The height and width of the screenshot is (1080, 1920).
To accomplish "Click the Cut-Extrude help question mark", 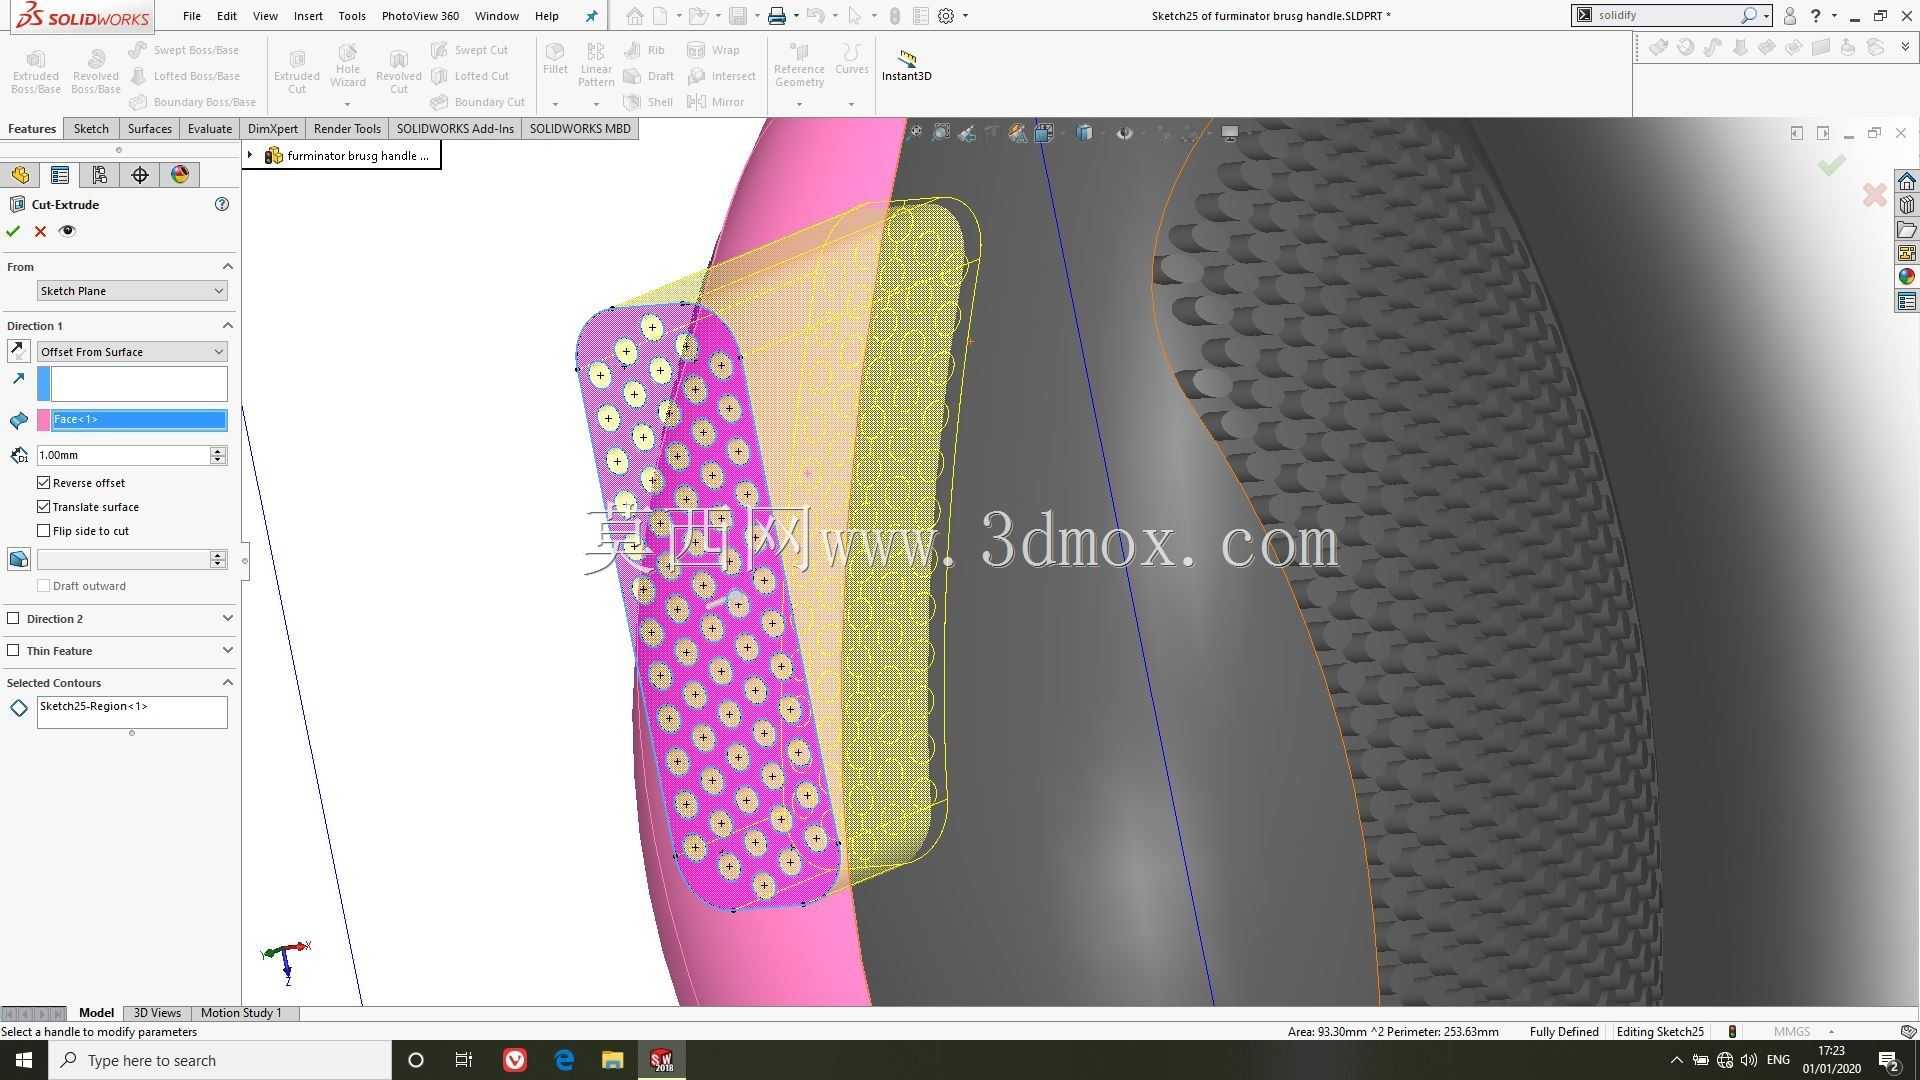I will pyautogui.click(x=222, y=204).
